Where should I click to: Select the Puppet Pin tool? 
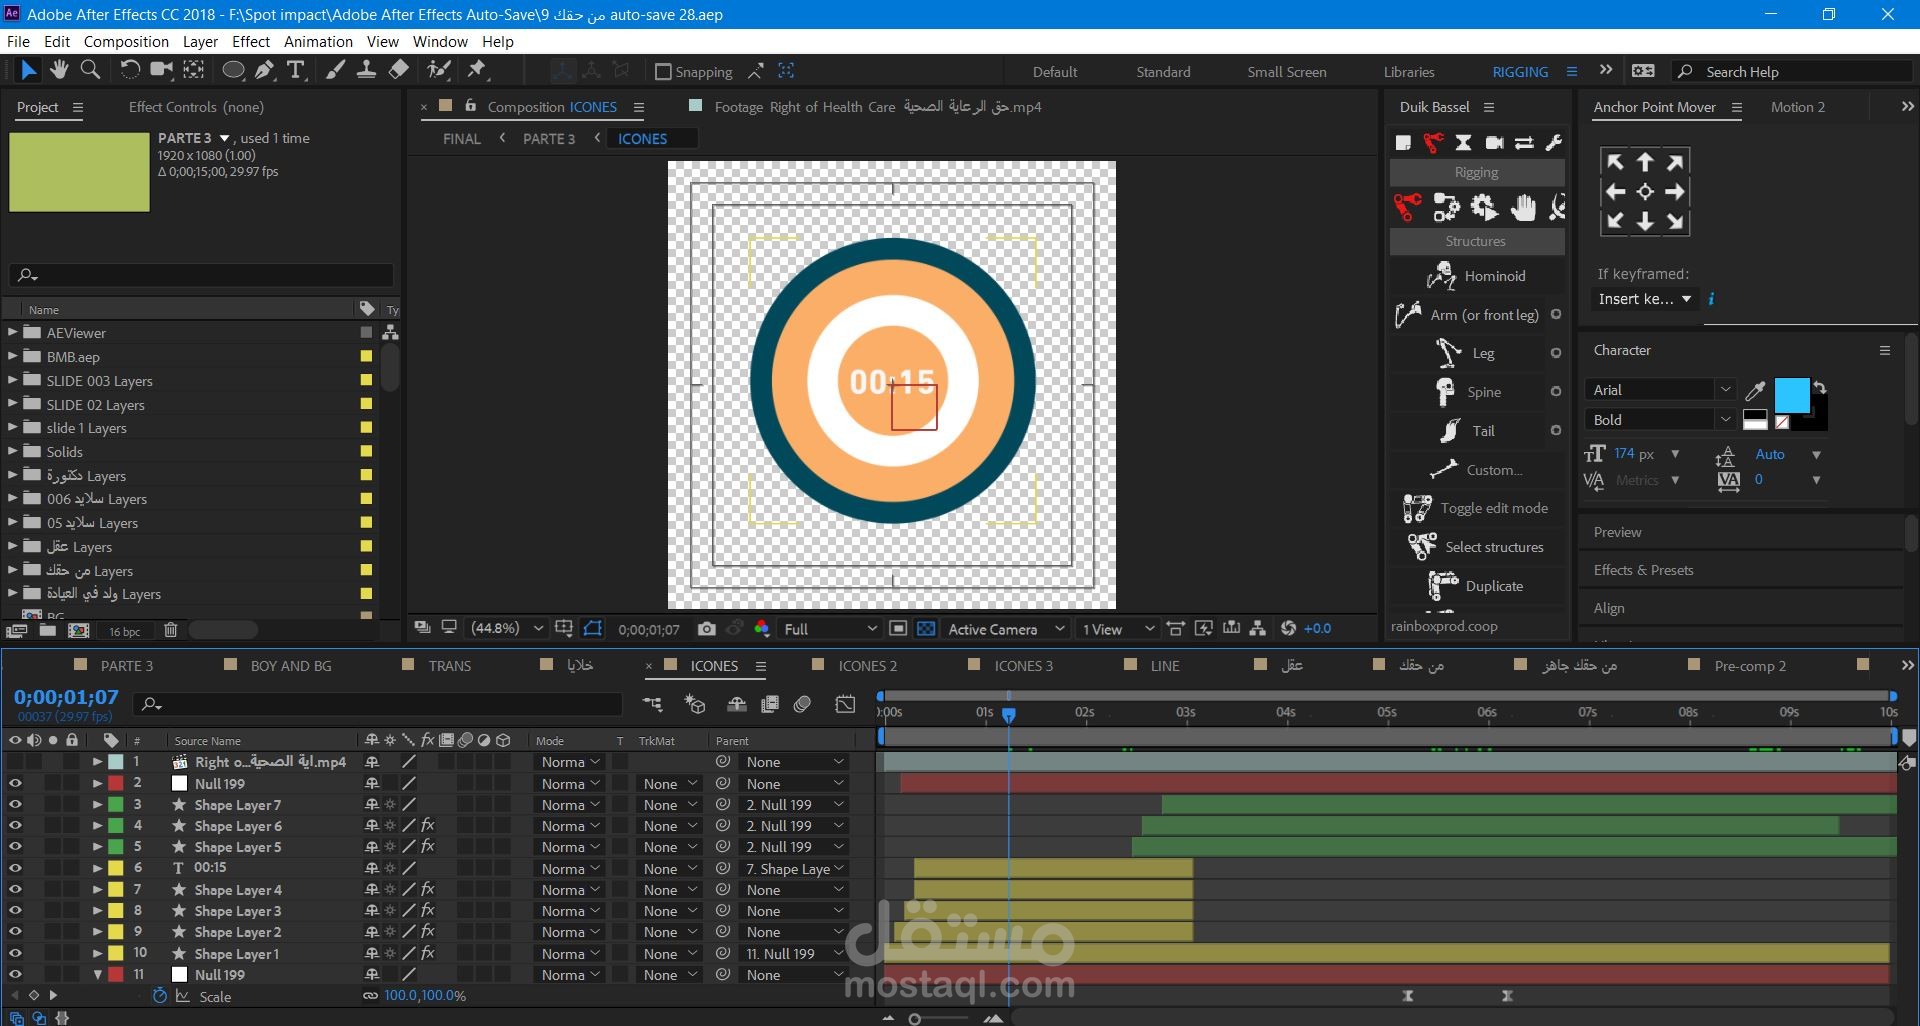click(x=477, y=70)
